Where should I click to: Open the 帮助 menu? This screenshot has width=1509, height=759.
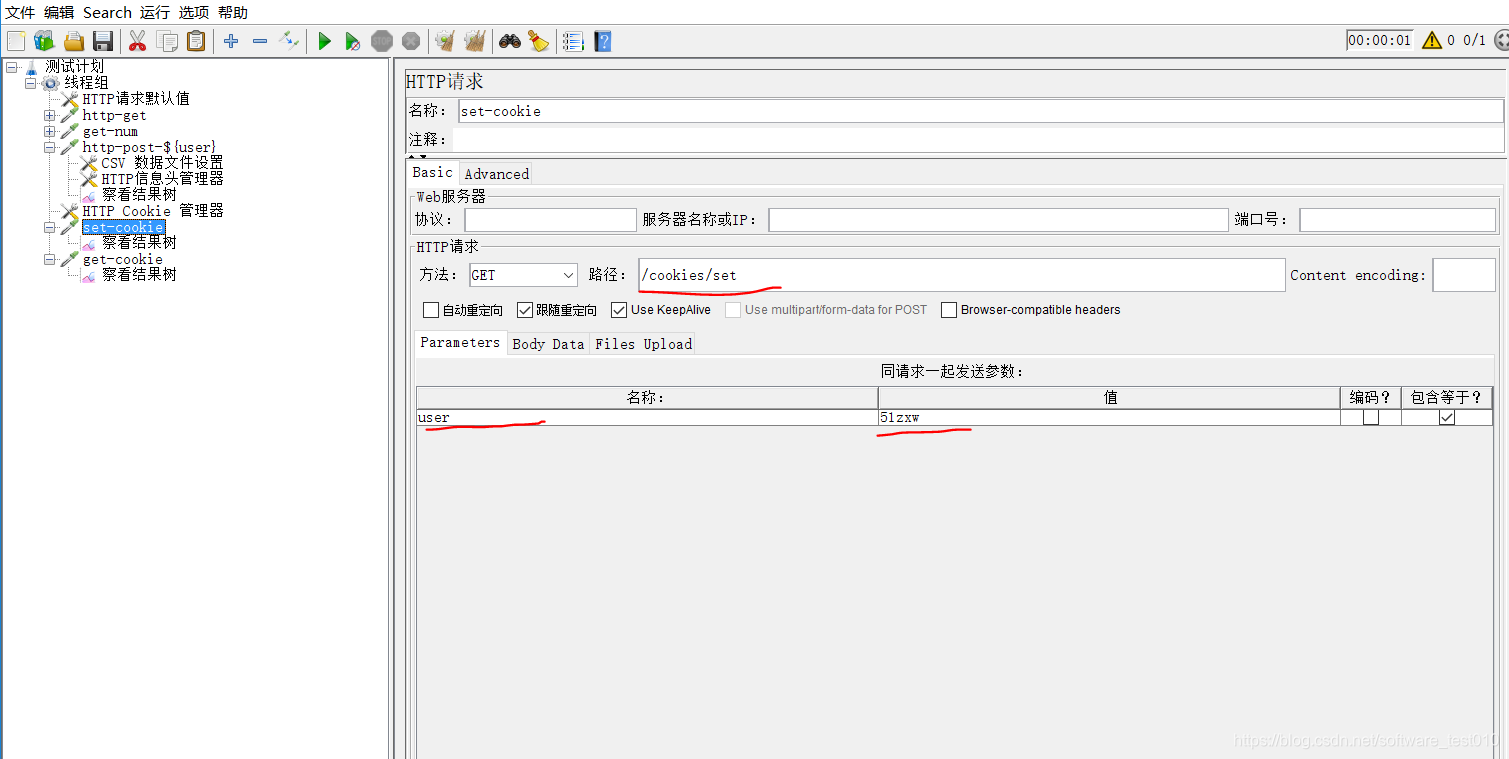coord(233,12)
